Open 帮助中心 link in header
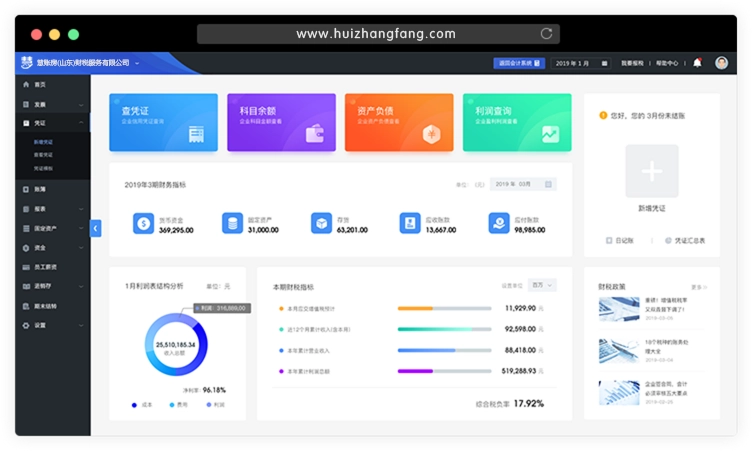 (x=667, y=63)
